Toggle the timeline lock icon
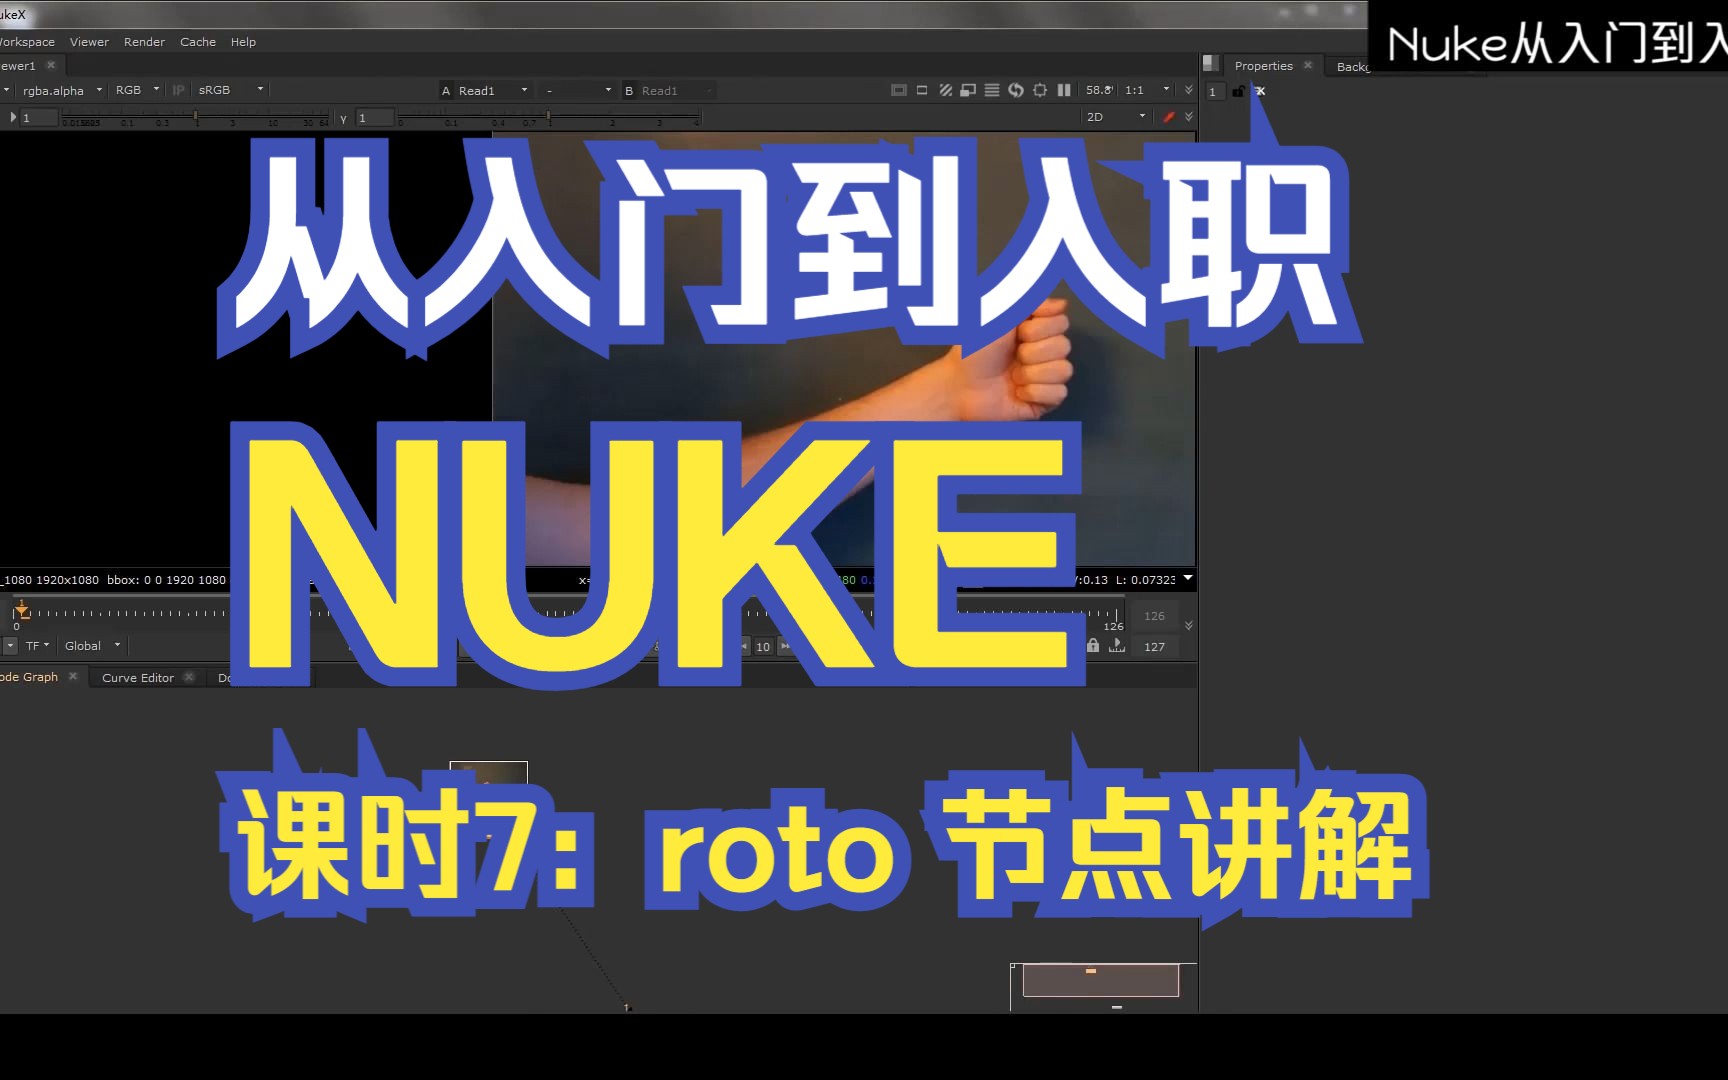This screenshot has height=1080, width=1728. pyautogui.click(x=1093, y=646)
